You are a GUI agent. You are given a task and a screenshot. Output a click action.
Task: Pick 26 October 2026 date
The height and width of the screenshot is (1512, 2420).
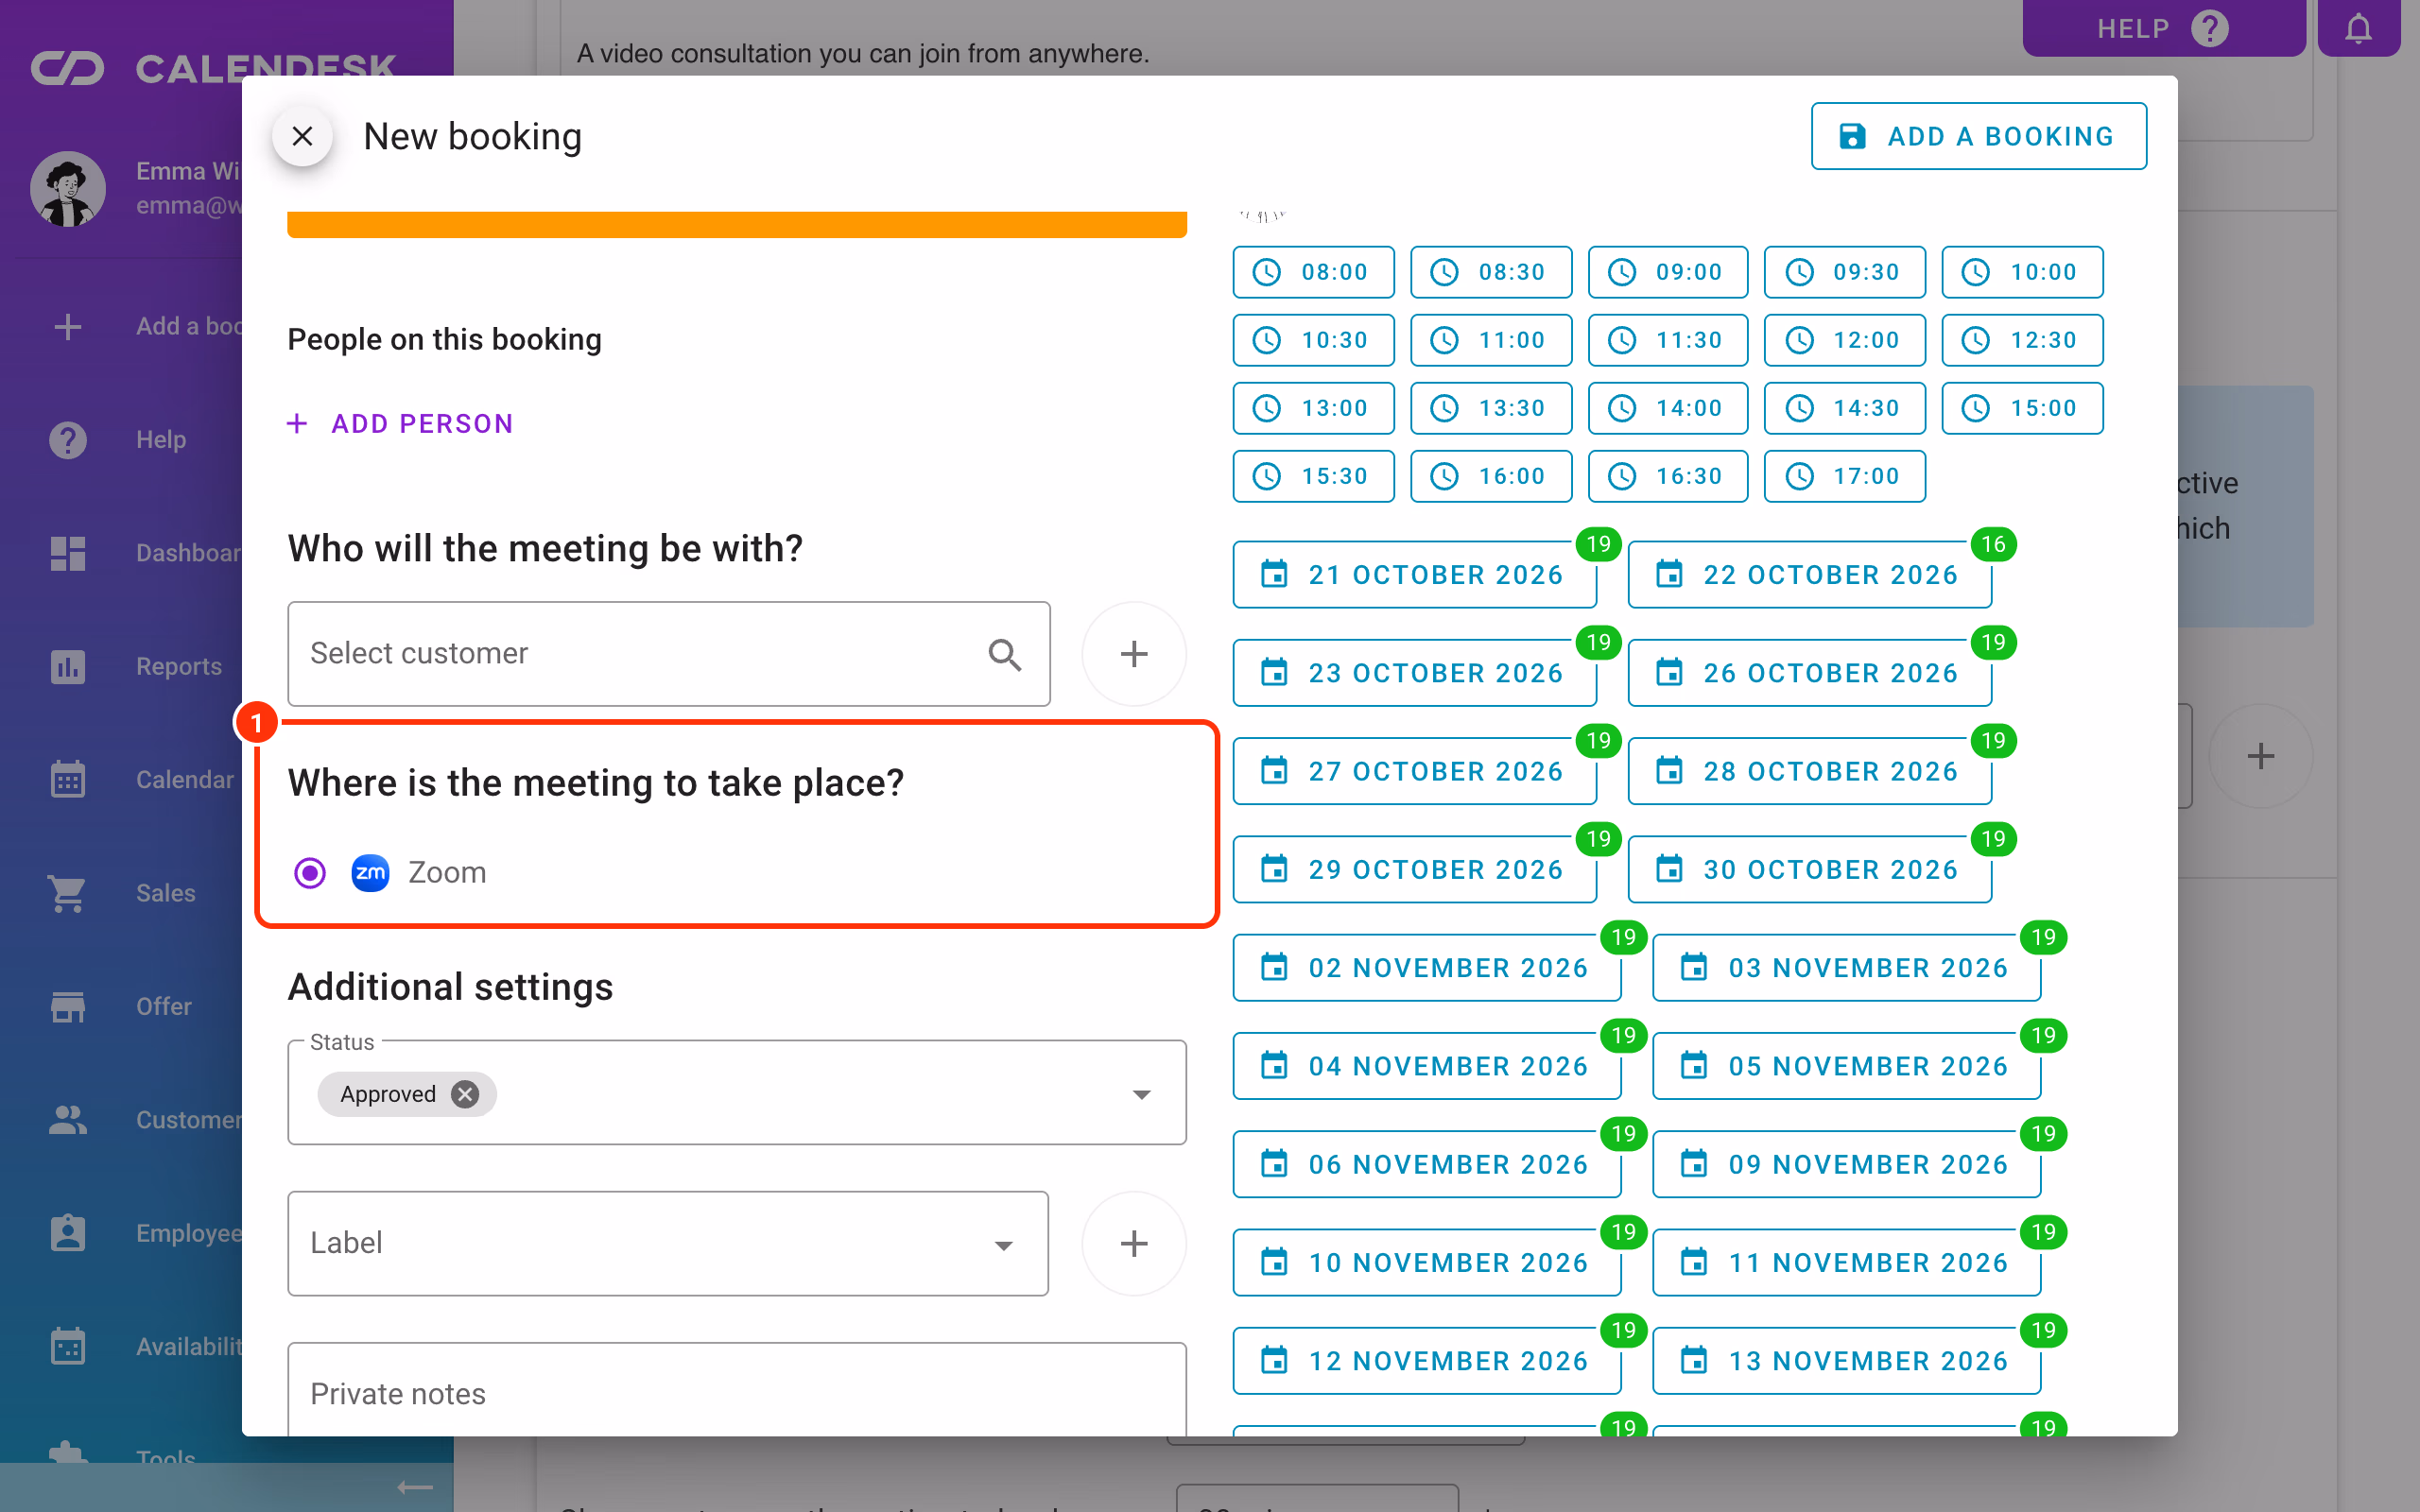(1809, 673)
